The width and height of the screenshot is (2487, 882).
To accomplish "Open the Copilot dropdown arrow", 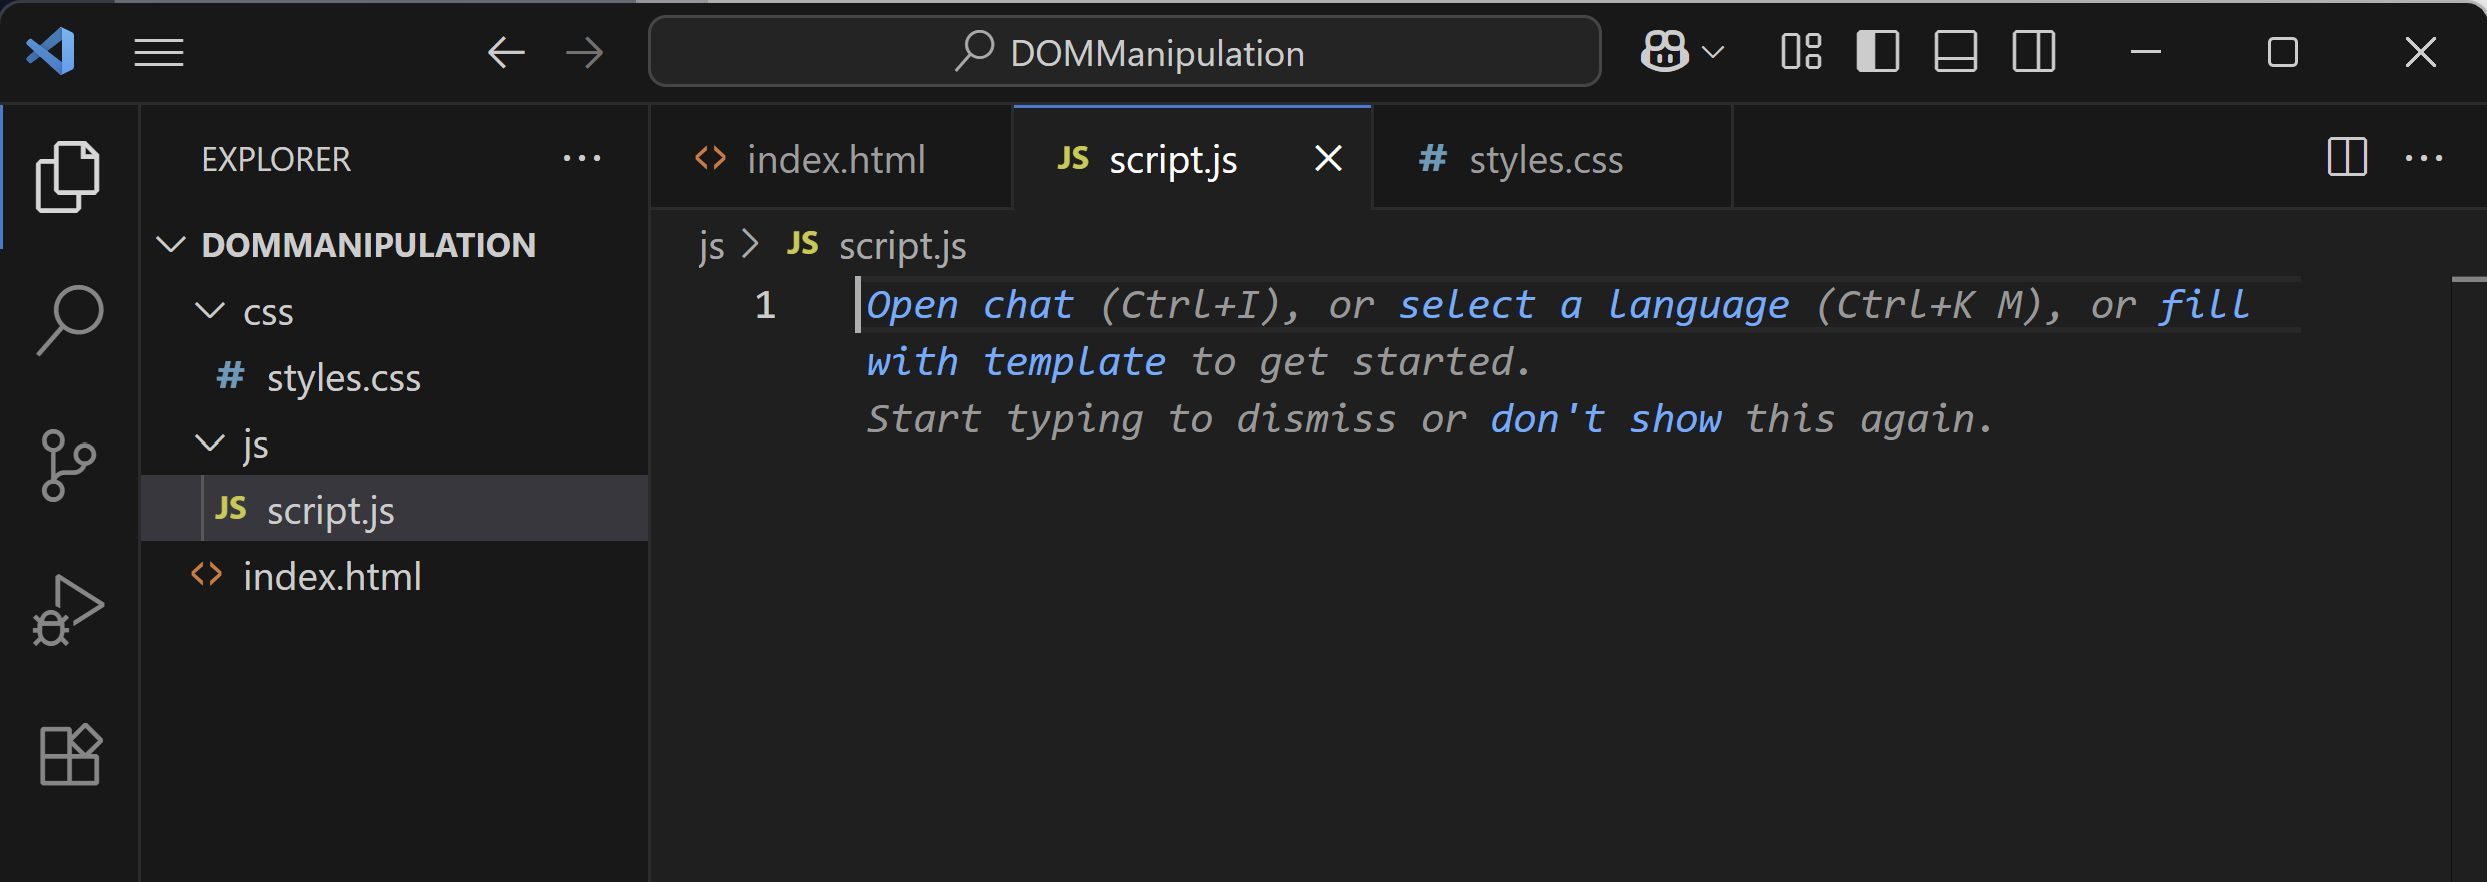I will coord(1713,52).
